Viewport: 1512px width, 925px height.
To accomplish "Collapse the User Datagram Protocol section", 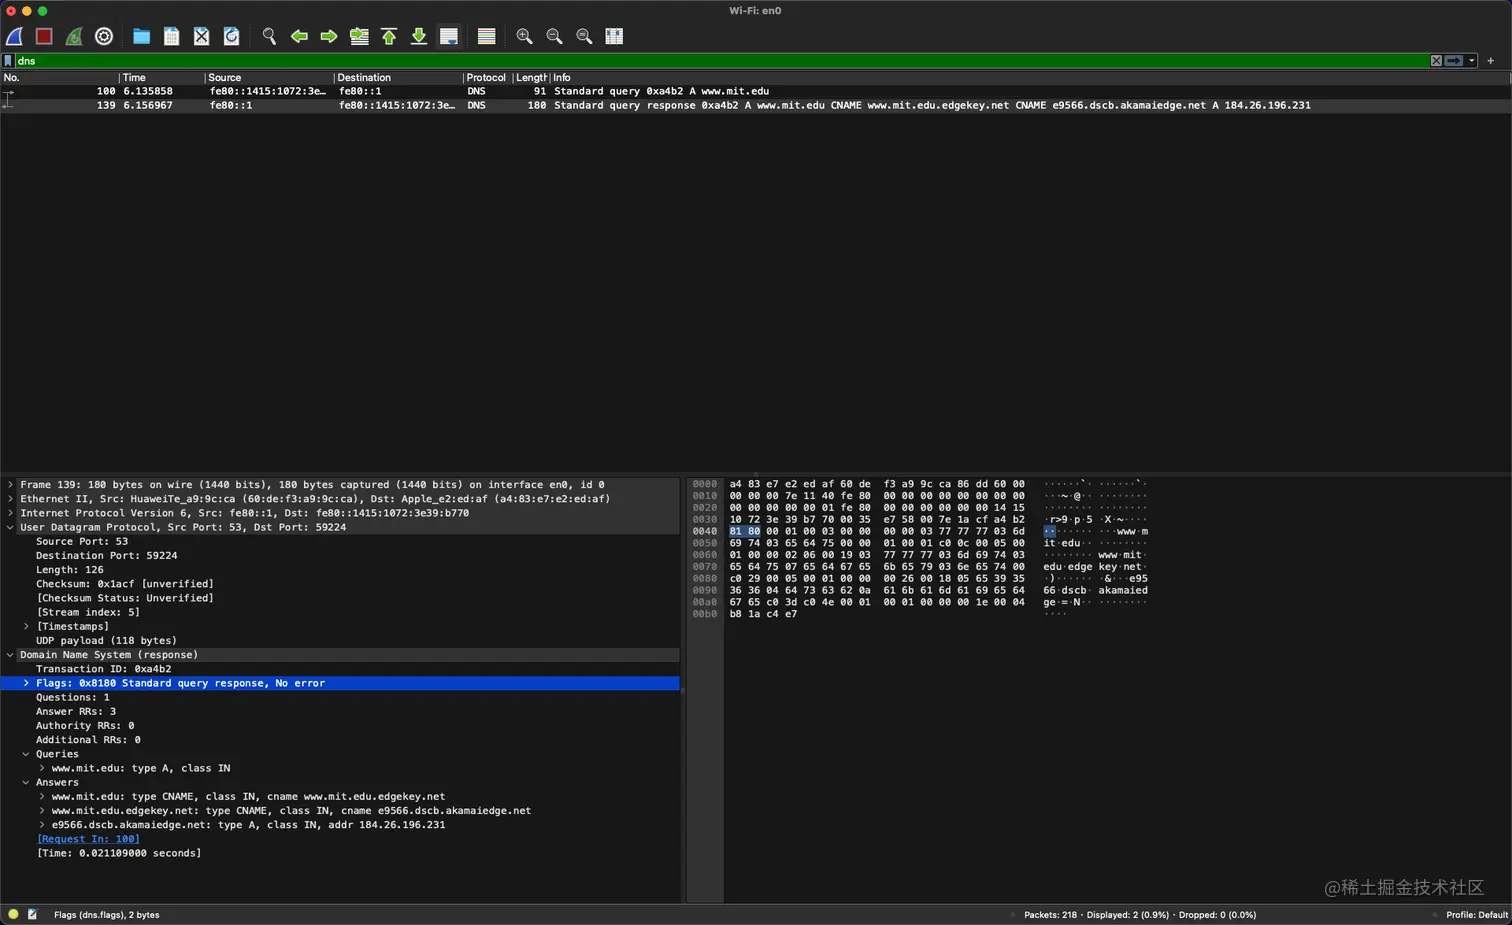I will 10,527.
